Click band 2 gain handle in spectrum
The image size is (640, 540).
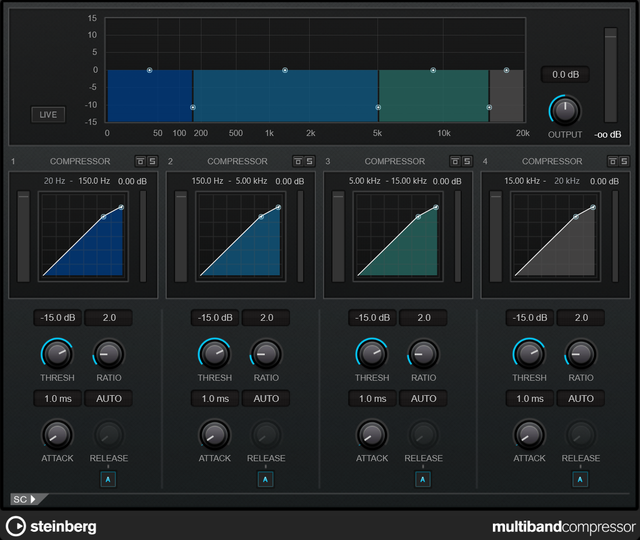point(285,70)
